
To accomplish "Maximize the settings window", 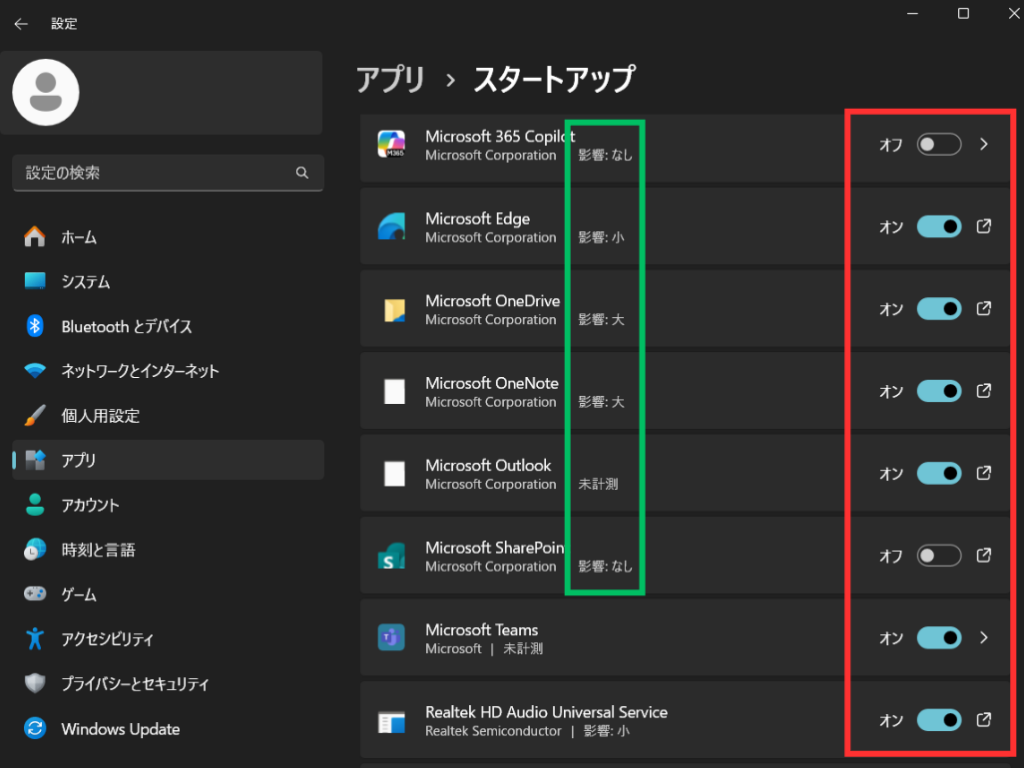I will tap(963, 14).
